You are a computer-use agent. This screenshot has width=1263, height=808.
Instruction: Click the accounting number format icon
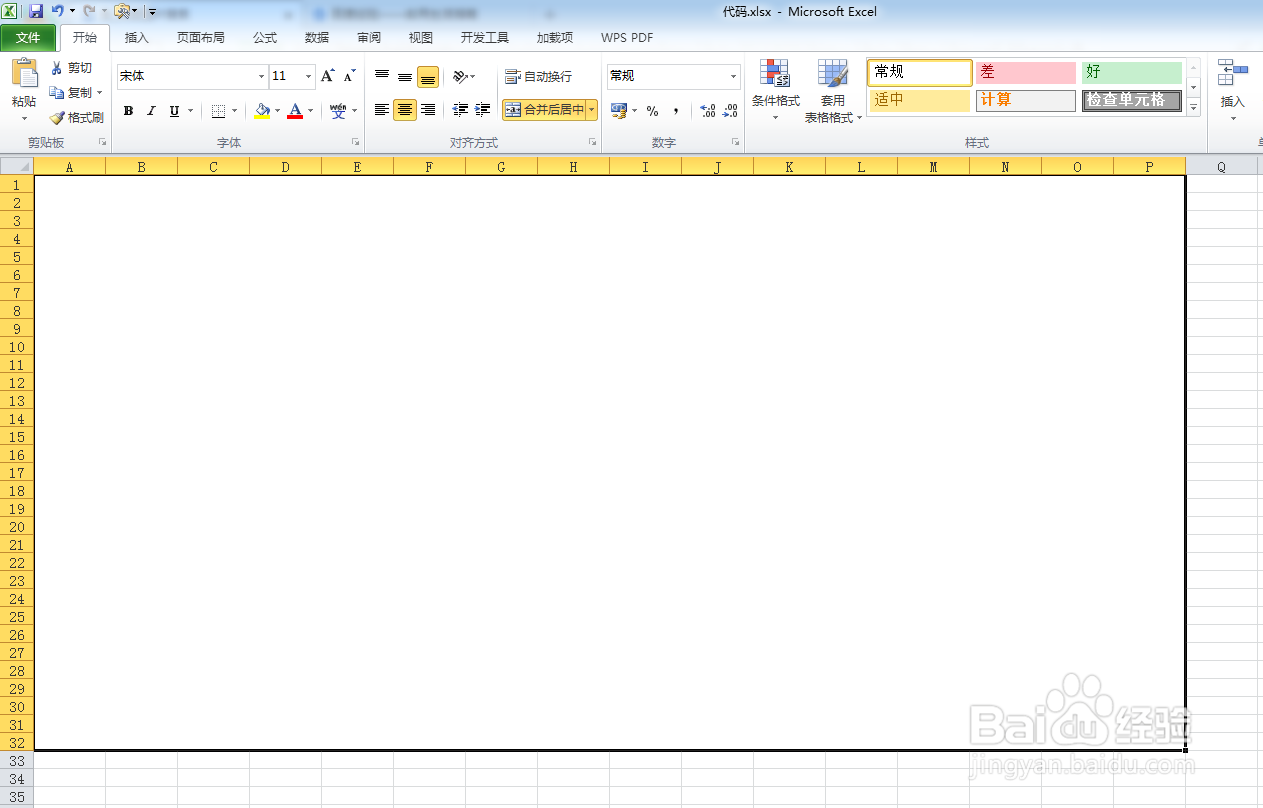619,110
